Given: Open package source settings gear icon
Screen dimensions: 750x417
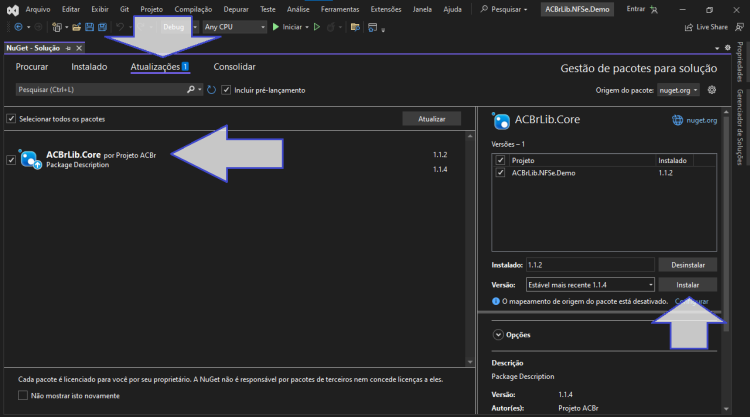Looking at the screenshot, I should pyautogui.click(x=712, y=90).
